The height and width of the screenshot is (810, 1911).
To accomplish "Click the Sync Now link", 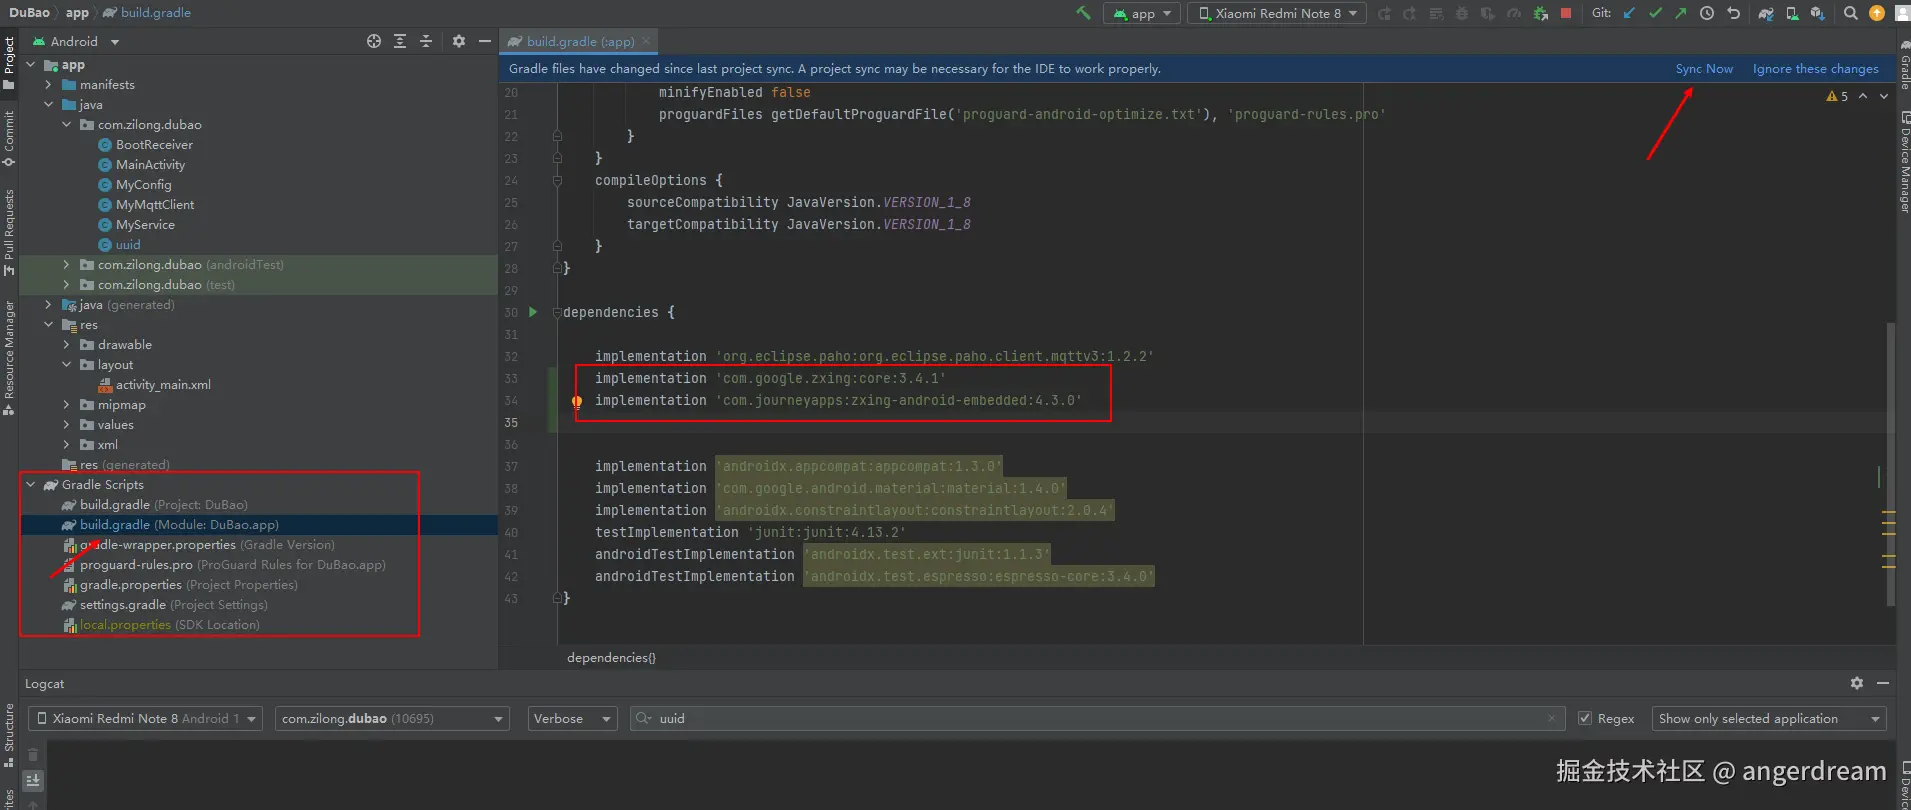I will pyautogui.click(x=1704, y=69).
